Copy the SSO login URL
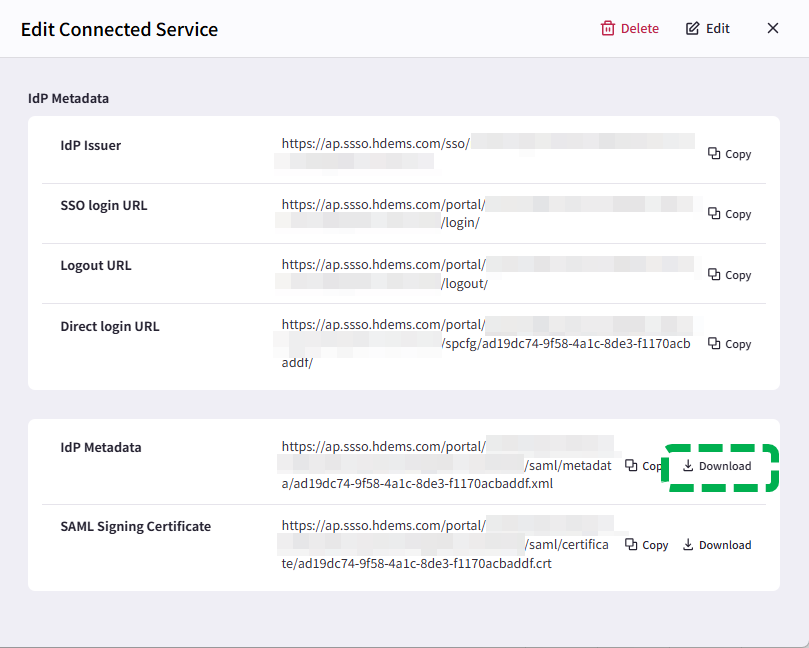Viewport: 809px width, 648px height. 729,214
